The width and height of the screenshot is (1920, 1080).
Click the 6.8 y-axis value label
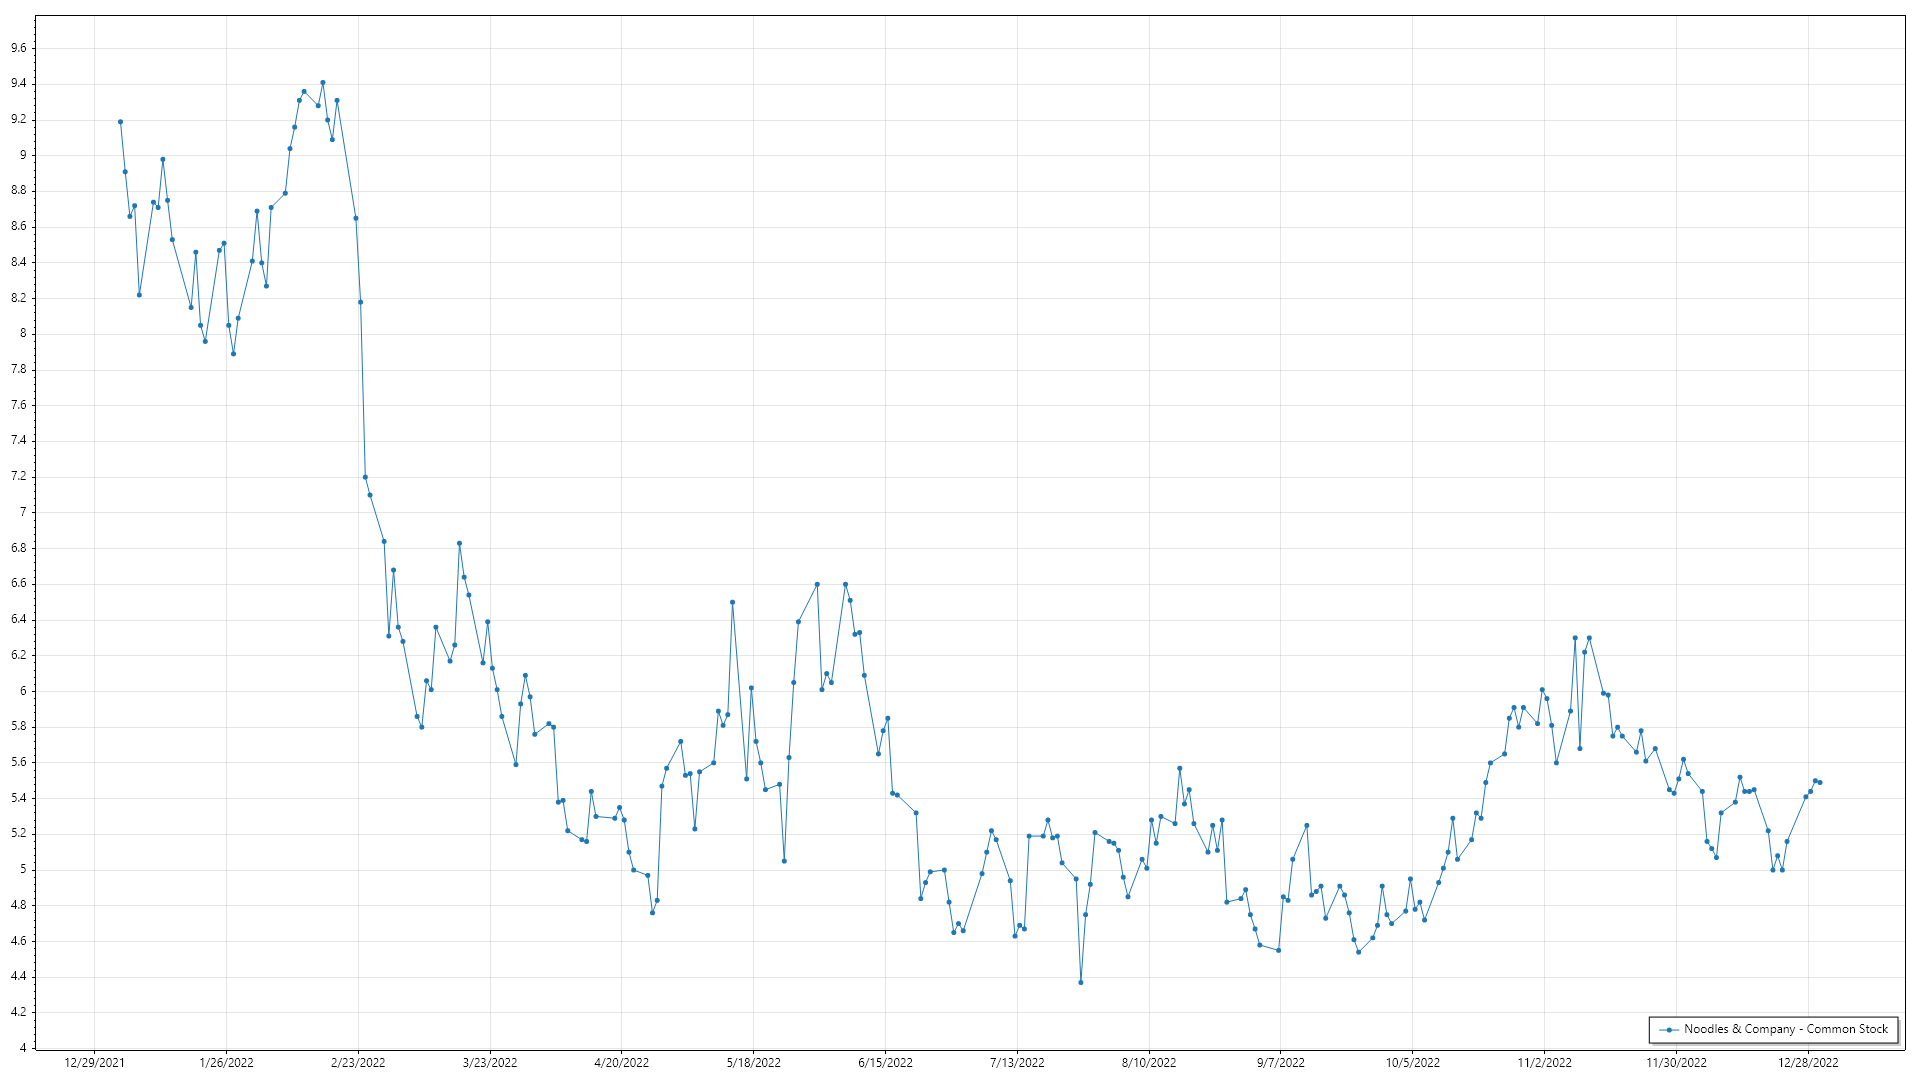(19, 548)
